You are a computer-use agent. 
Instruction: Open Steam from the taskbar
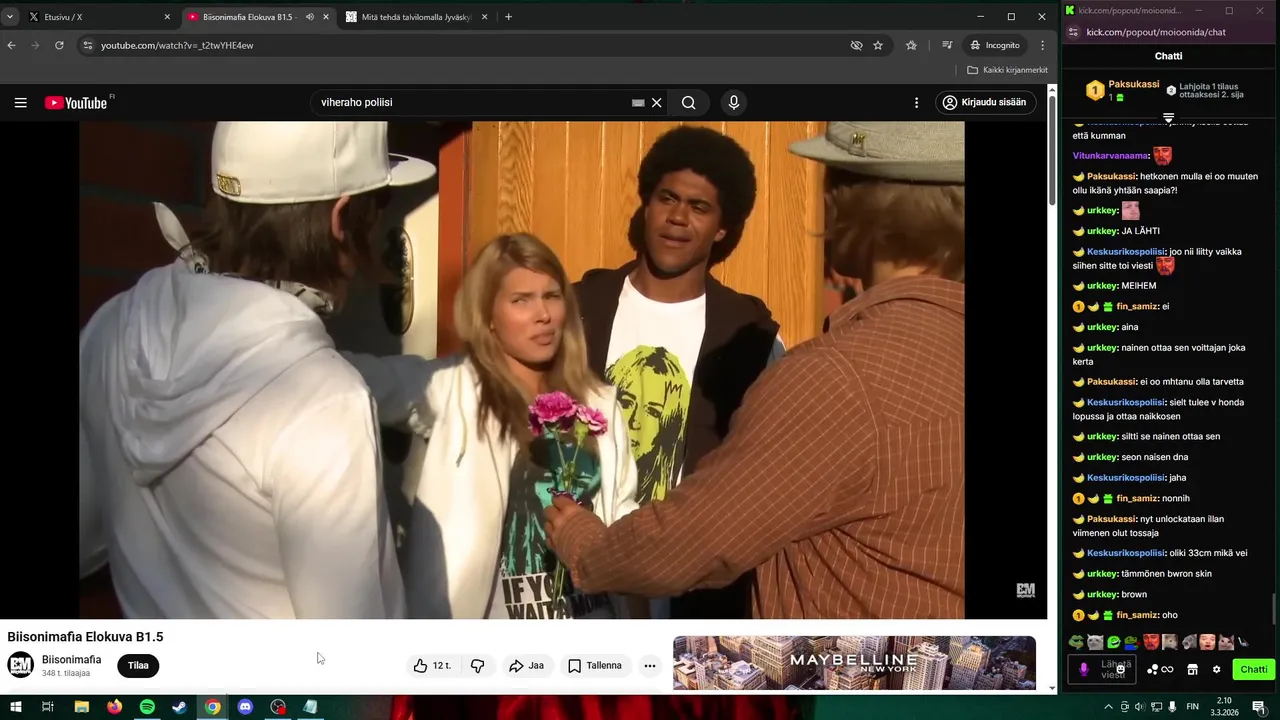180,707
